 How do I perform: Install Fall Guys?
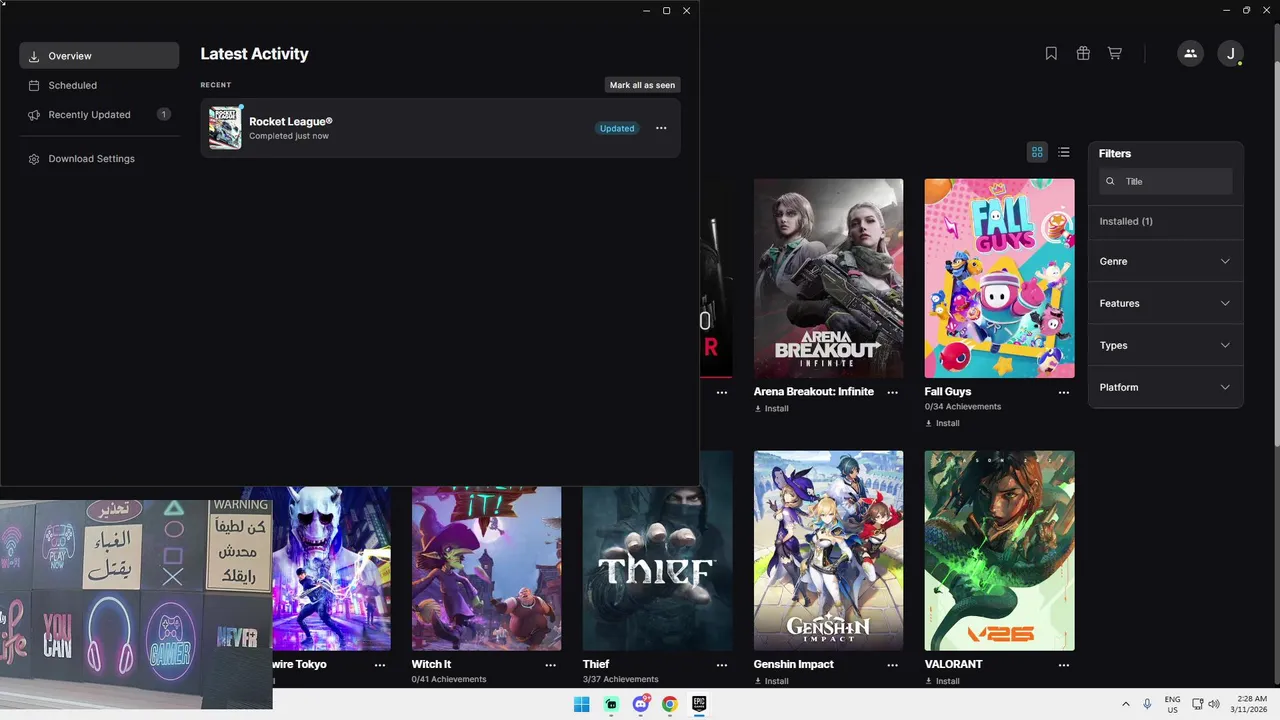tap(942, 423)
